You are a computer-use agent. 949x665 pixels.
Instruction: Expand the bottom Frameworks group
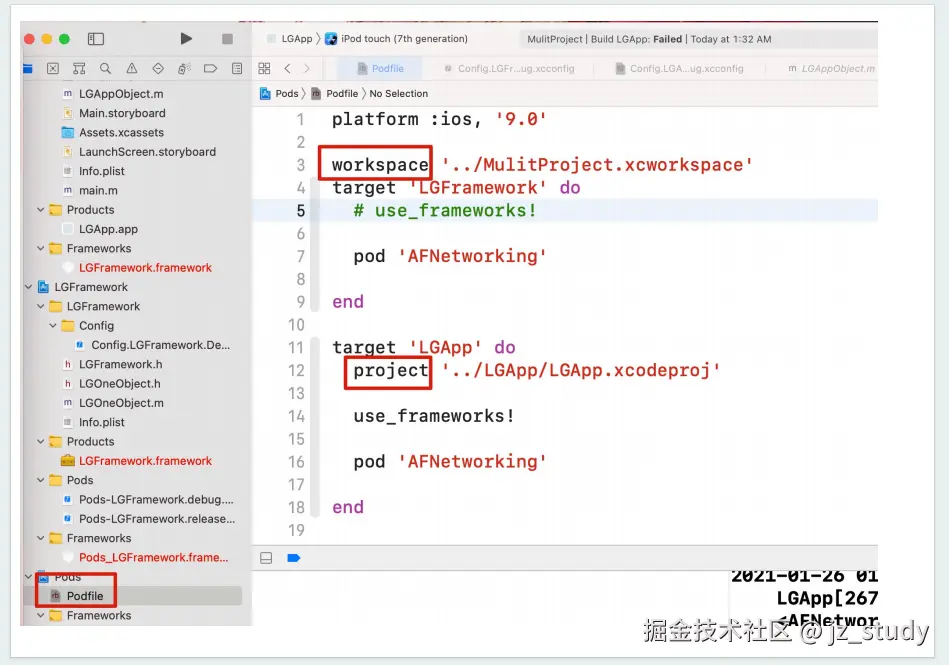point(41,615)
